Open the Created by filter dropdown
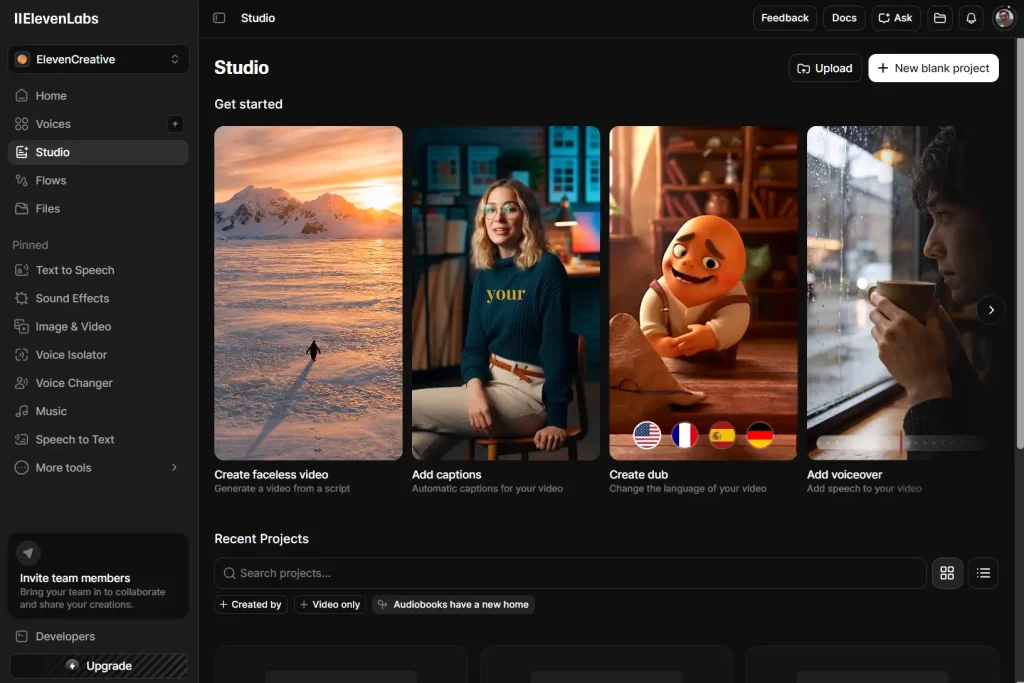The height and width of the screenshot is (683, 1024). 251,605
